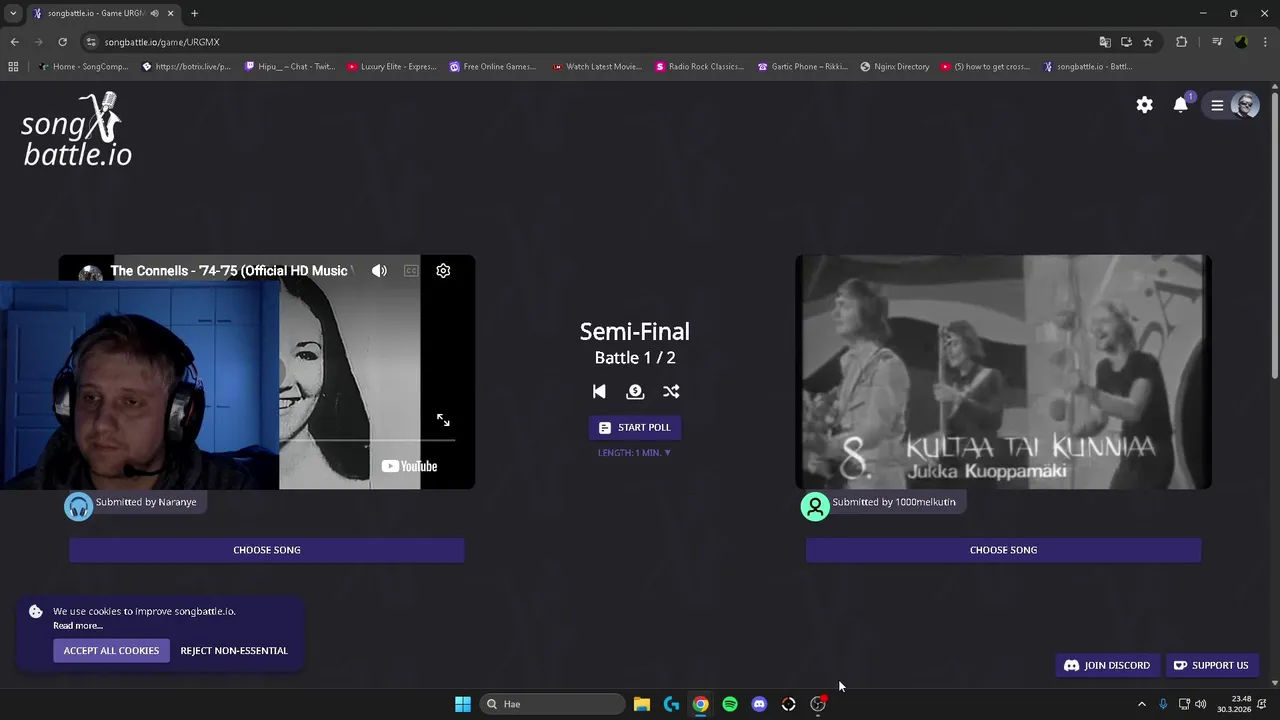
Task: Toggle captions on The Connells video
Action: 411,271
